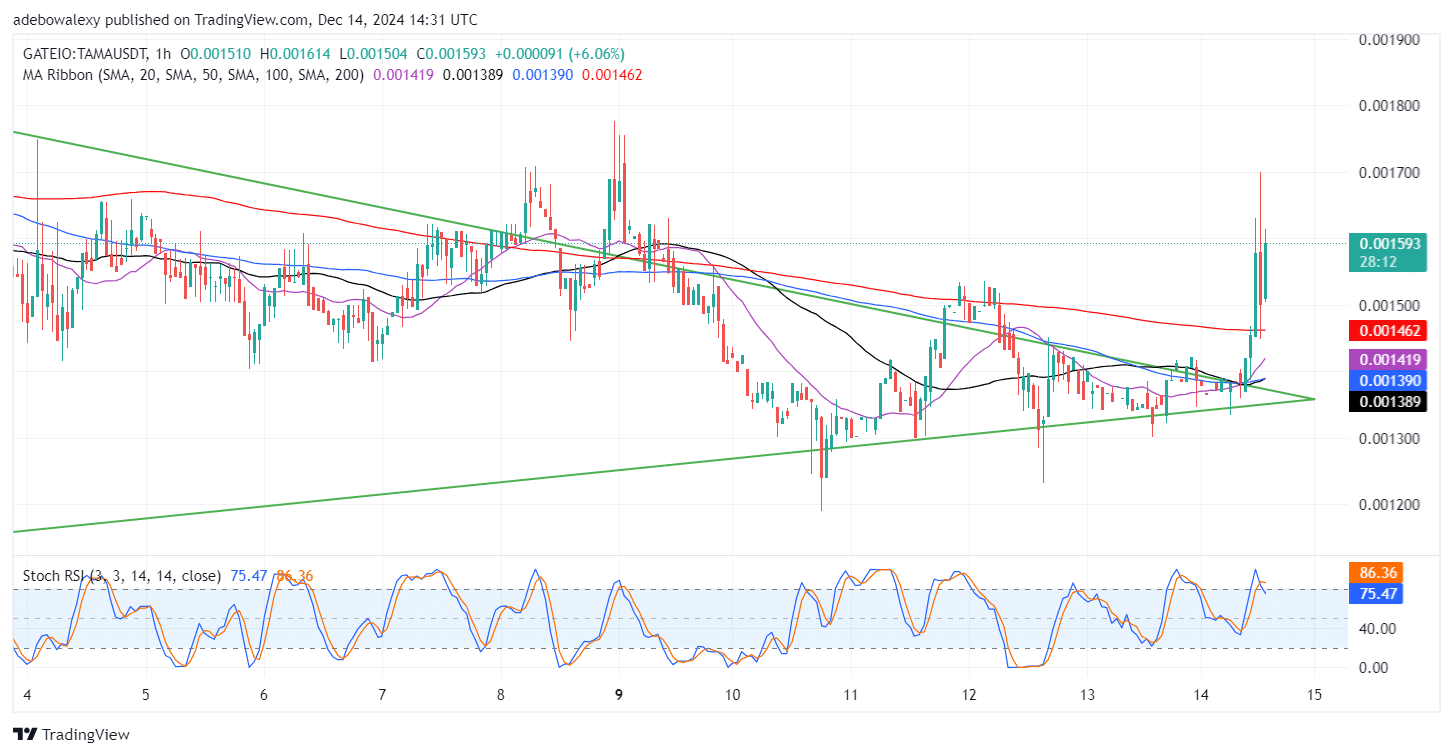
Task: Click date 13 on the time axis
Action: pyautogui.click(x=1088, y=695)
